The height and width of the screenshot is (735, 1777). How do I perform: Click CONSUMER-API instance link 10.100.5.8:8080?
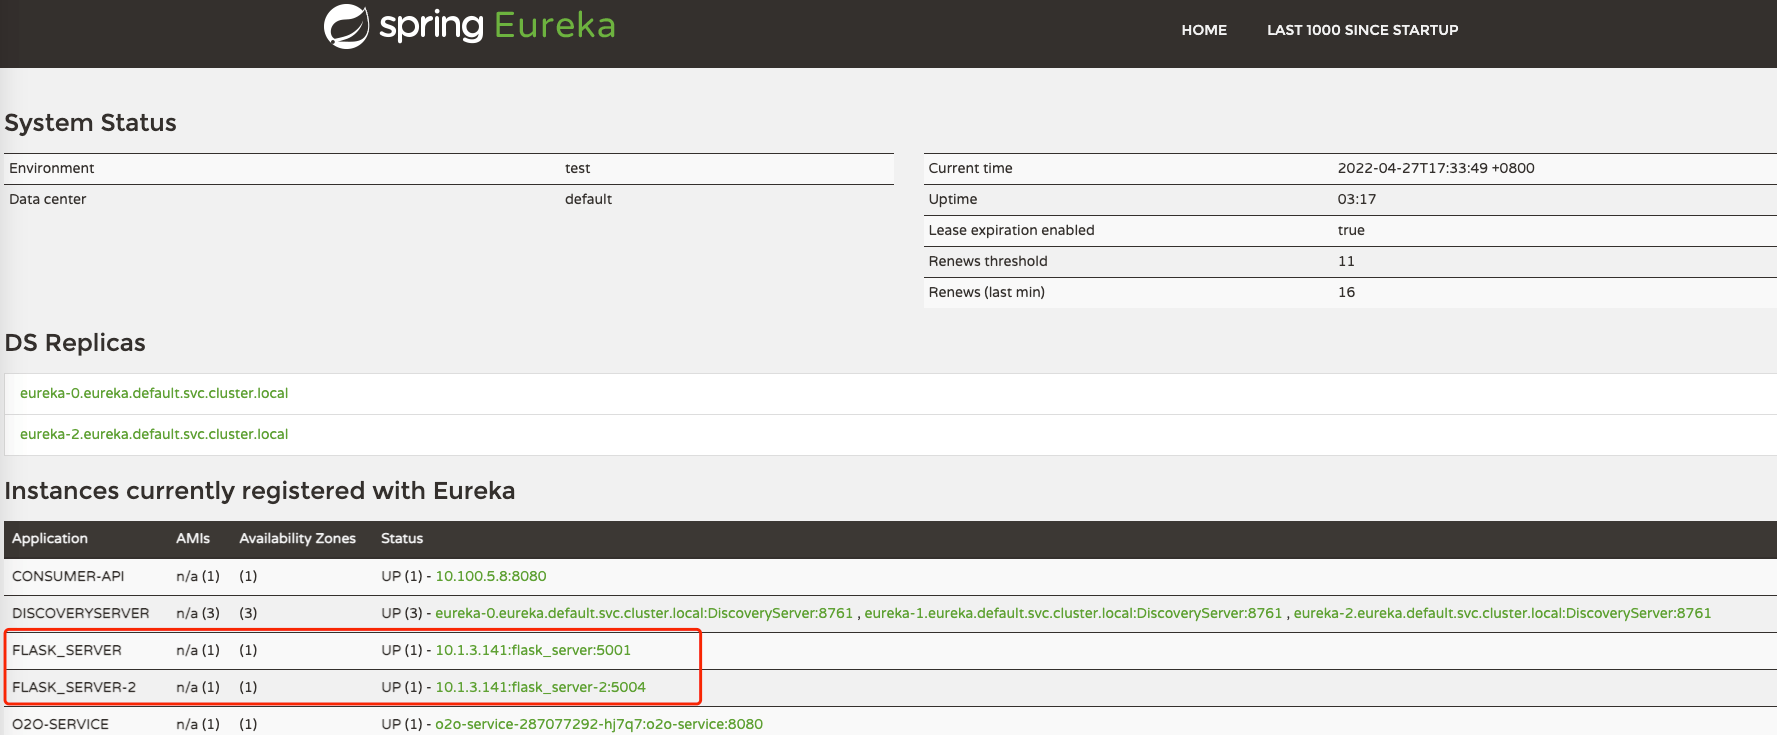tap(490, 576)
